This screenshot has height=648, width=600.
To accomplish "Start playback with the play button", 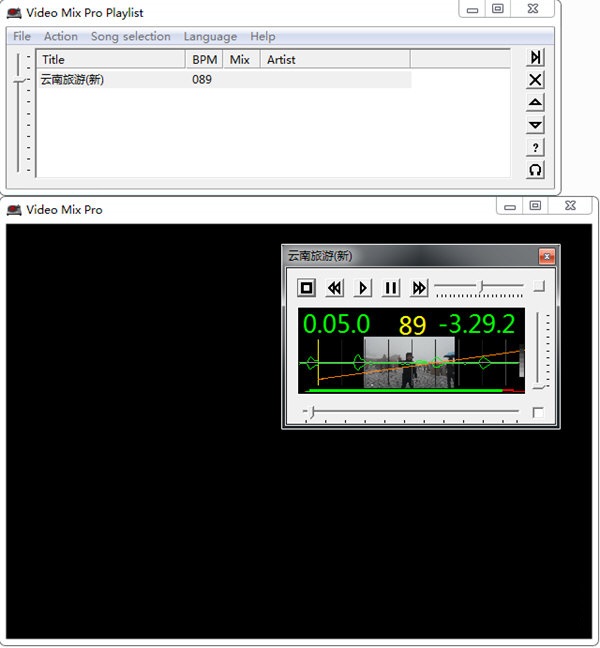I will tap(363, 288).
